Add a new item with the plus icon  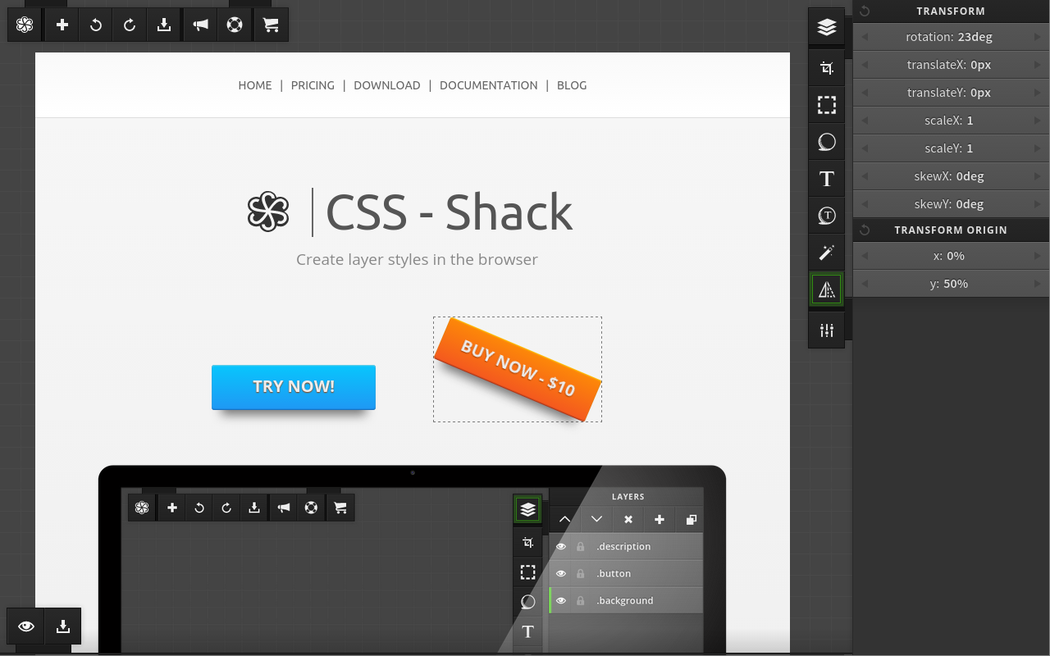click(x=62, y=25)
